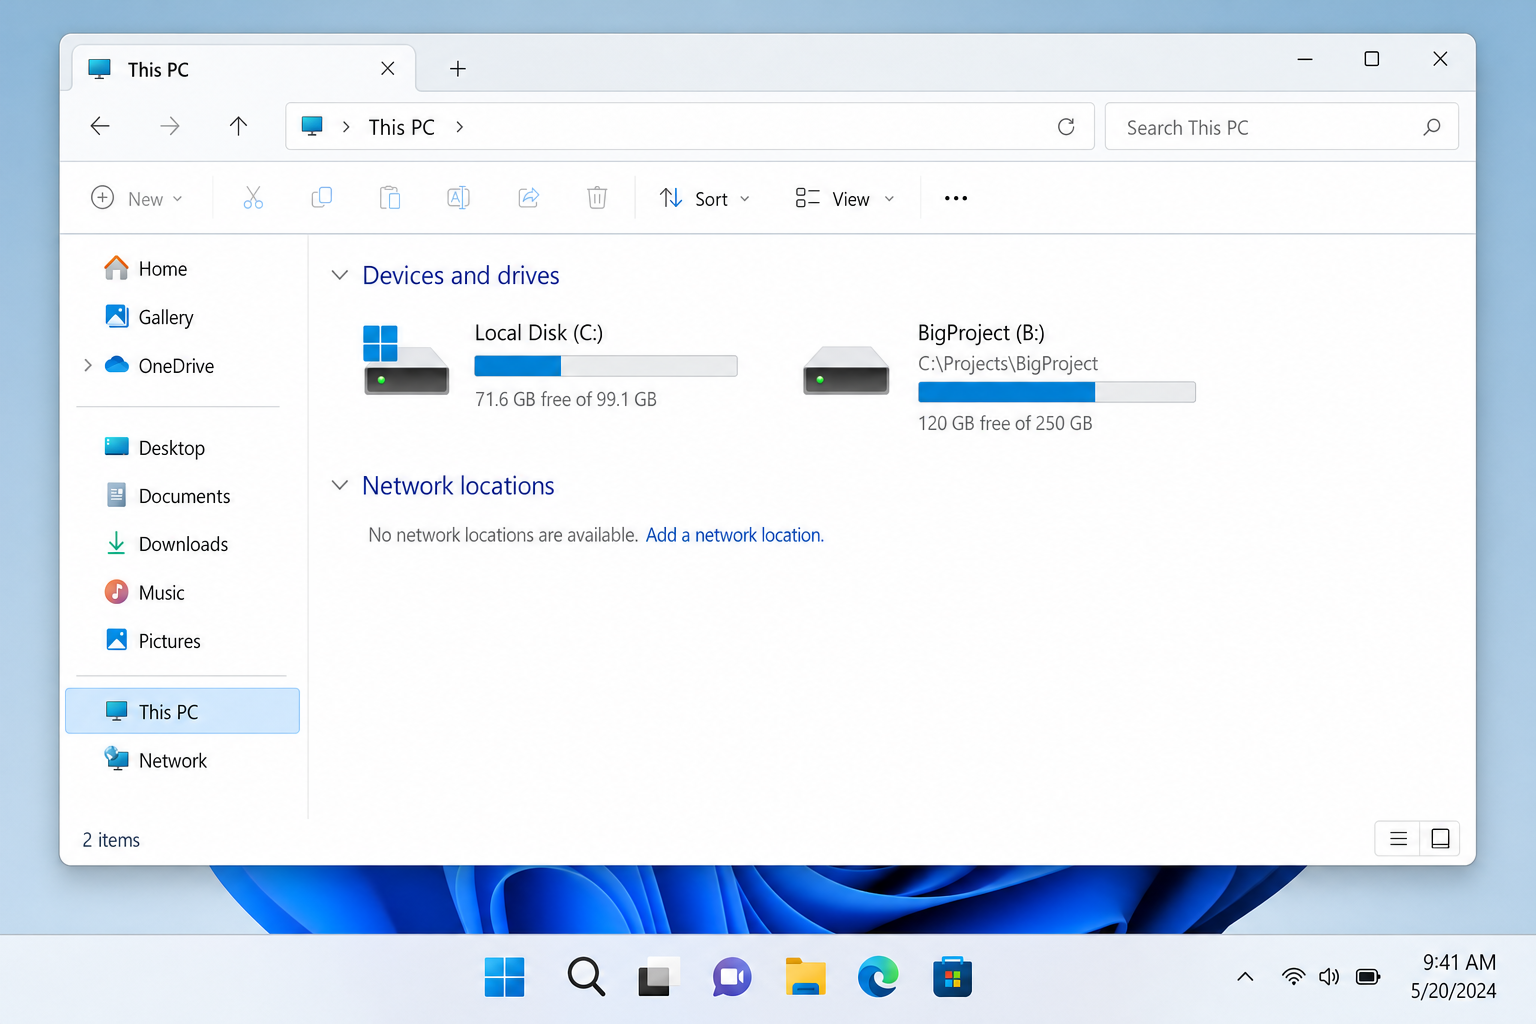Refresh the This PC view
Viewport: 1536px width, 1024px height.
tap(1066, 127)
